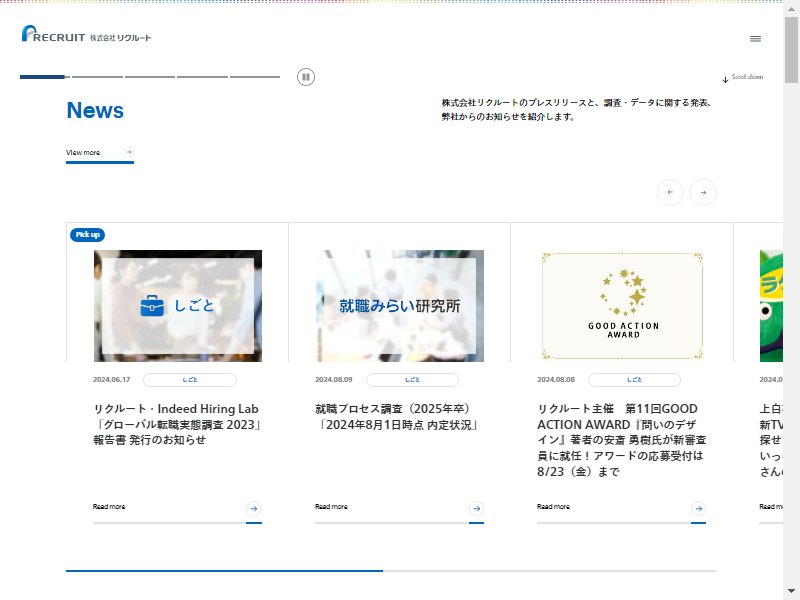Open the Indeed Hiring Lab report headline
The width and height of the screenshot is (800, 600).
click(x=177, y=424)
